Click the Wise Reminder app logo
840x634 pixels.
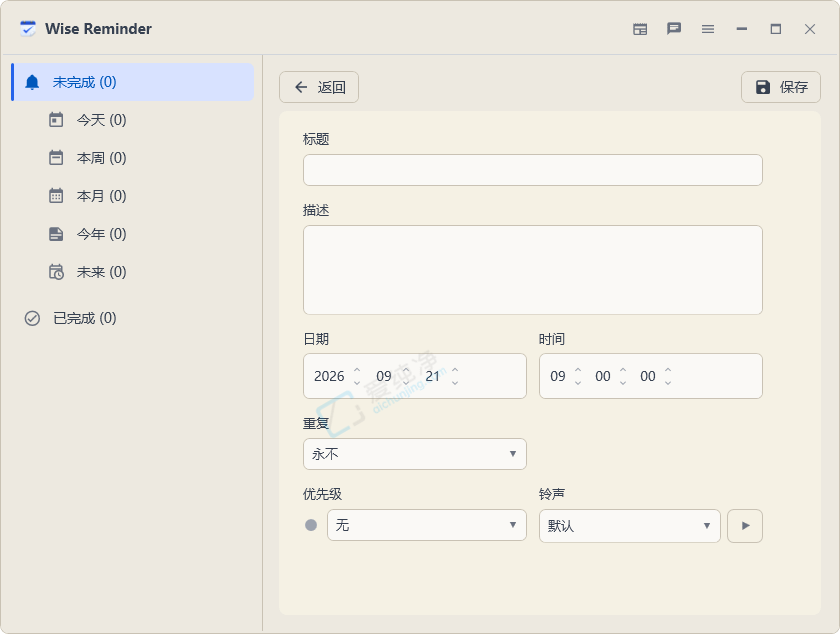click(27, 28)
